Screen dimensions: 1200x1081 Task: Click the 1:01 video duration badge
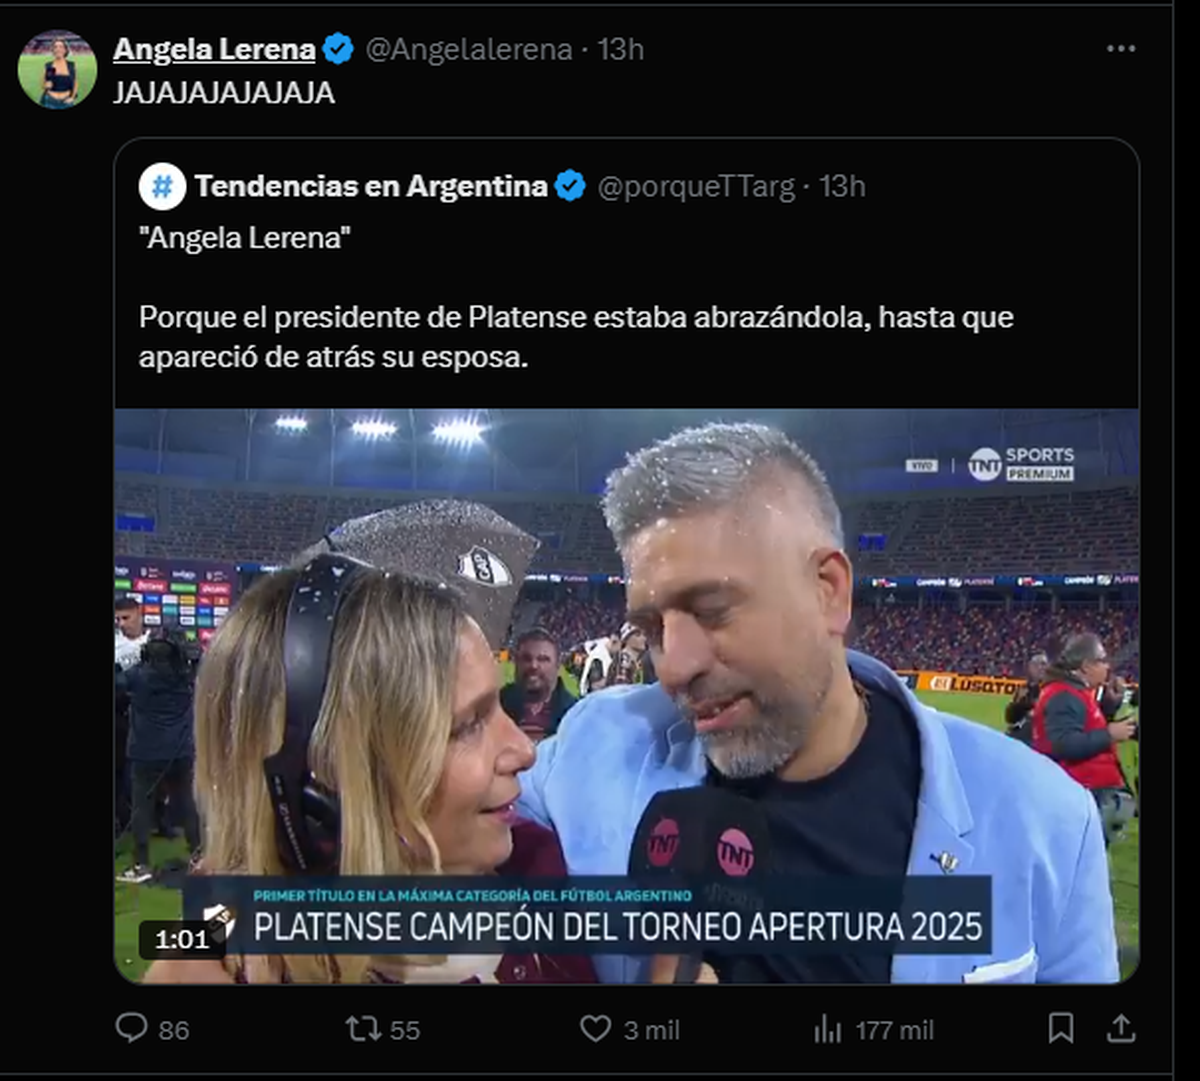(x=182, y=939)
